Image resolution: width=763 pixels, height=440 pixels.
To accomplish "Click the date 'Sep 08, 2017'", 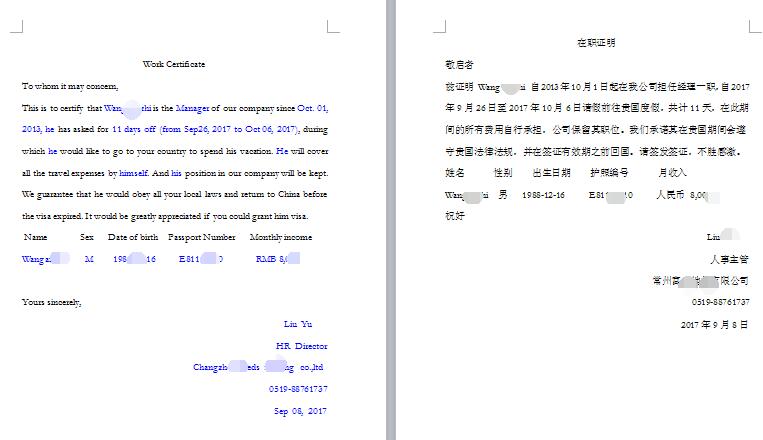I will pyautogui.click(x=300, y=411).
